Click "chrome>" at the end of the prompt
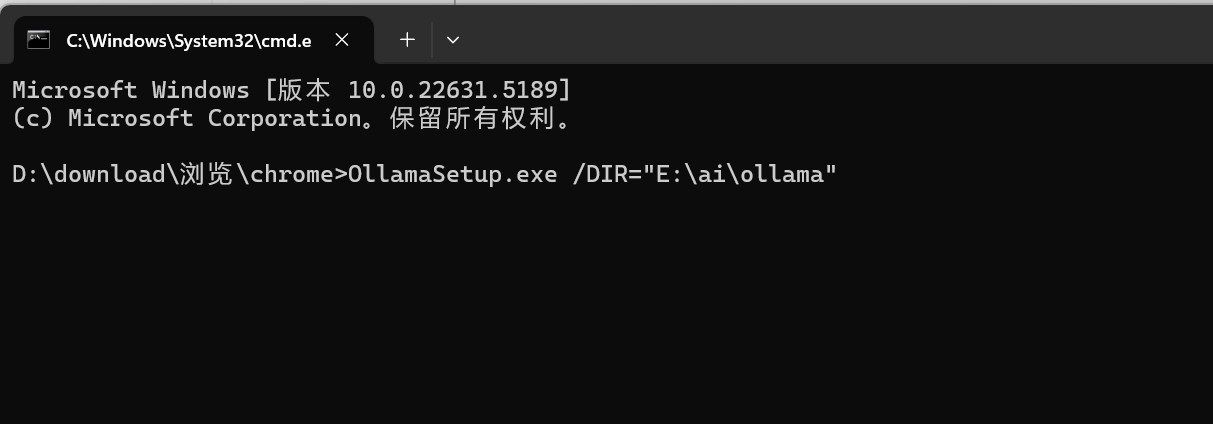 pos(298,174)
